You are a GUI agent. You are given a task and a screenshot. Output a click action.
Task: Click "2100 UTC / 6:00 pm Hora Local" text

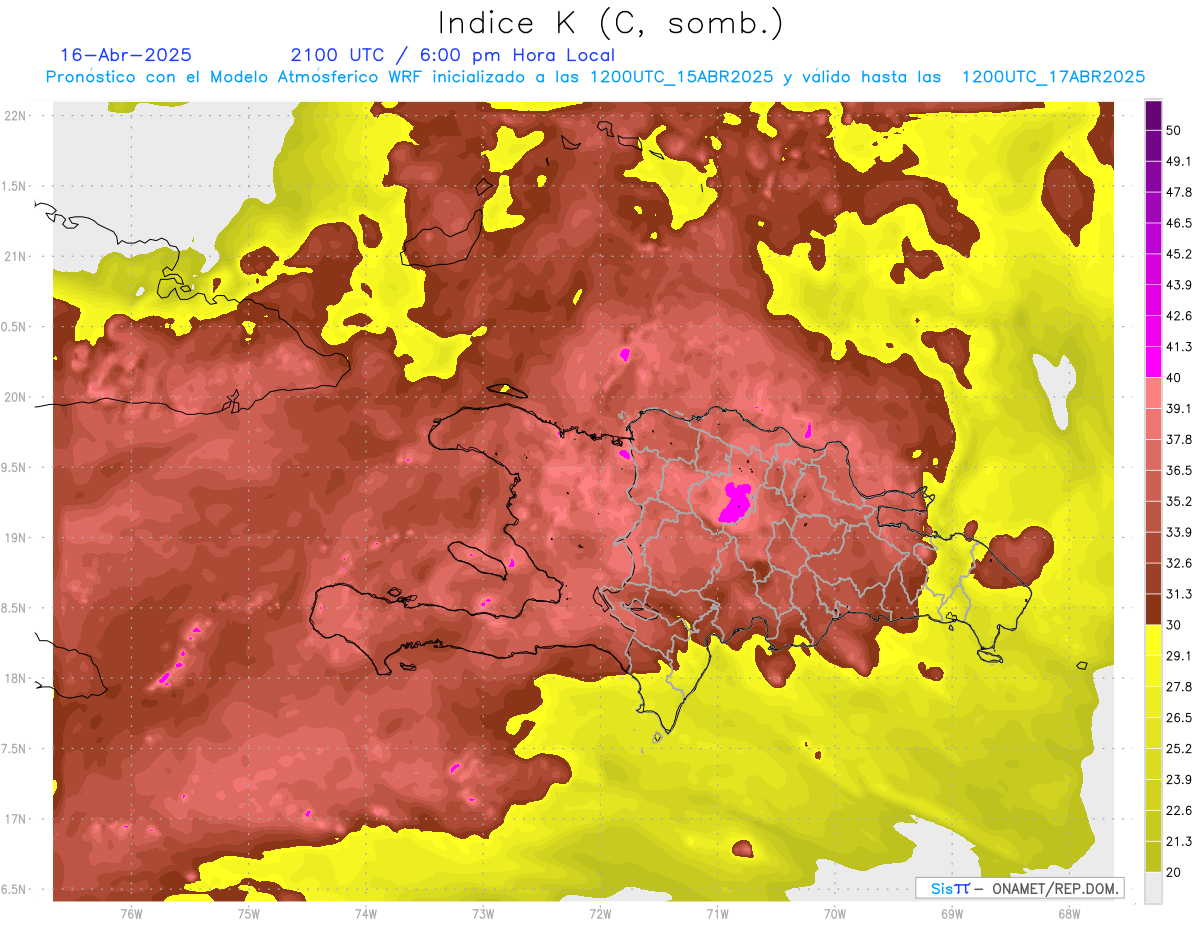tap(453, 55)
